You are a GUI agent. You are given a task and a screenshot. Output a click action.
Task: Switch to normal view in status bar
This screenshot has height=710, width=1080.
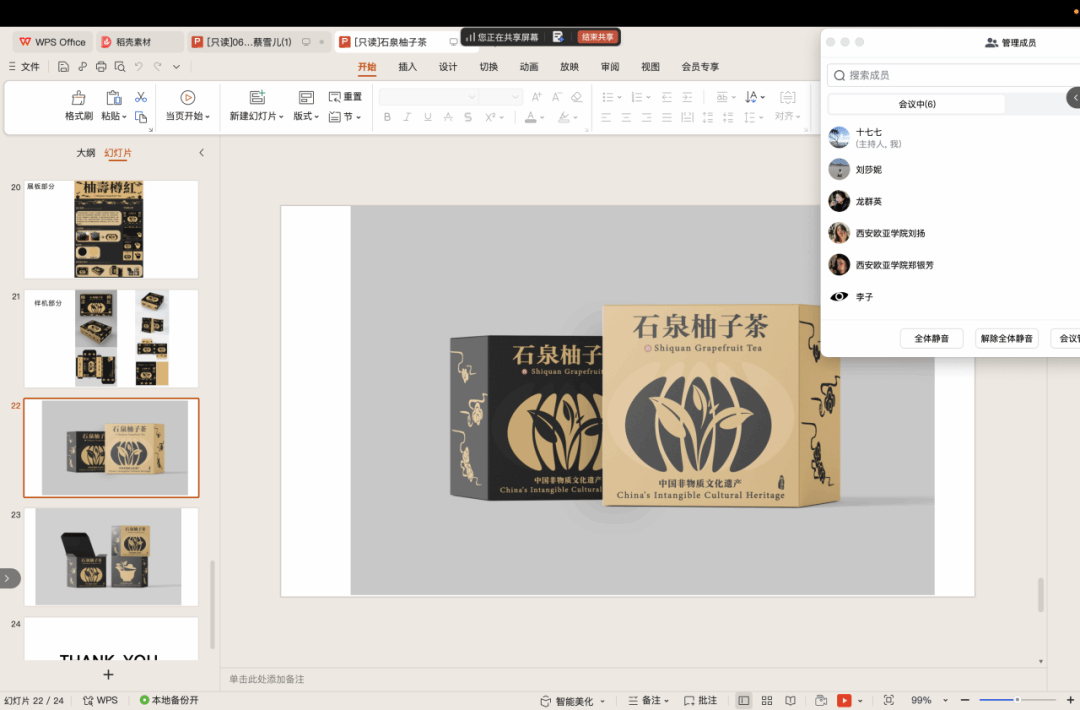pos(743,701)
